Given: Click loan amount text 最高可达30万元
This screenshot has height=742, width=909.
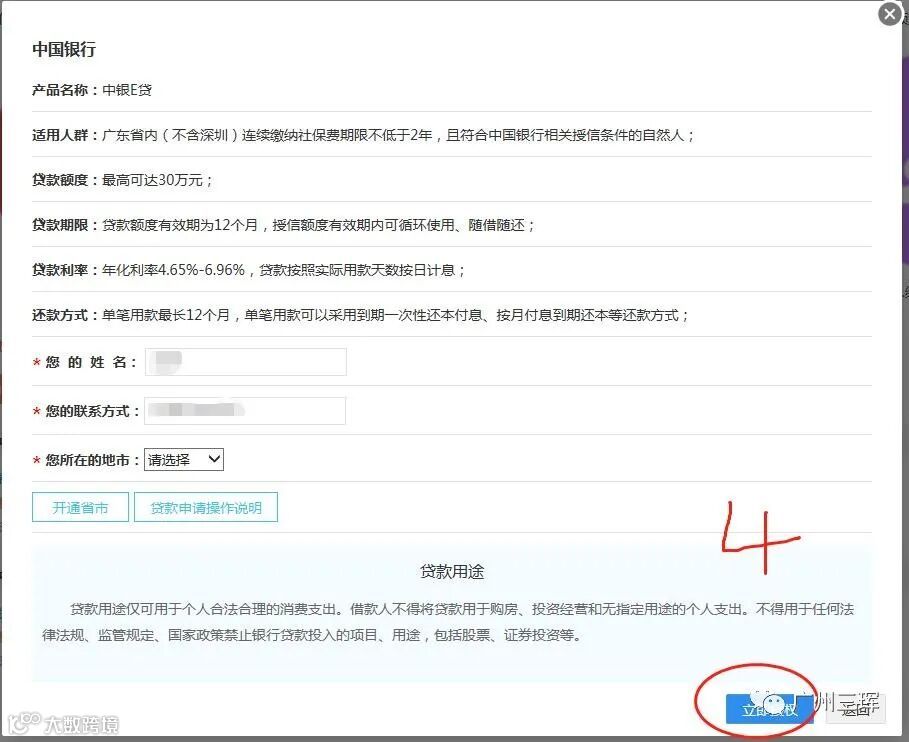Looking at the screenshot, I should point(152,180).
